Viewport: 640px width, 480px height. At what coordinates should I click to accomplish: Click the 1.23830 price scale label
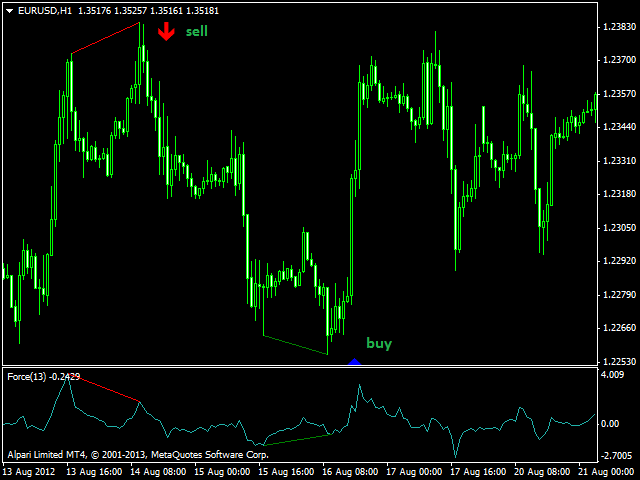619,27
